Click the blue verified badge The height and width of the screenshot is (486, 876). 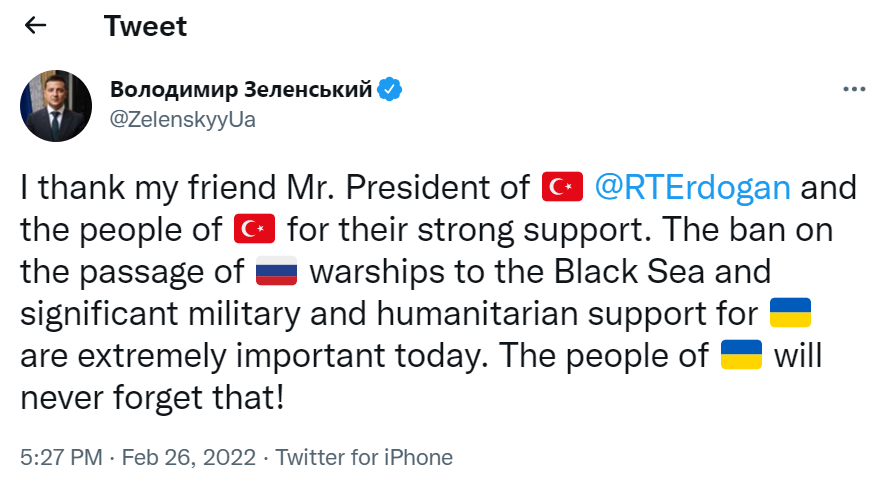pos(390,90)
